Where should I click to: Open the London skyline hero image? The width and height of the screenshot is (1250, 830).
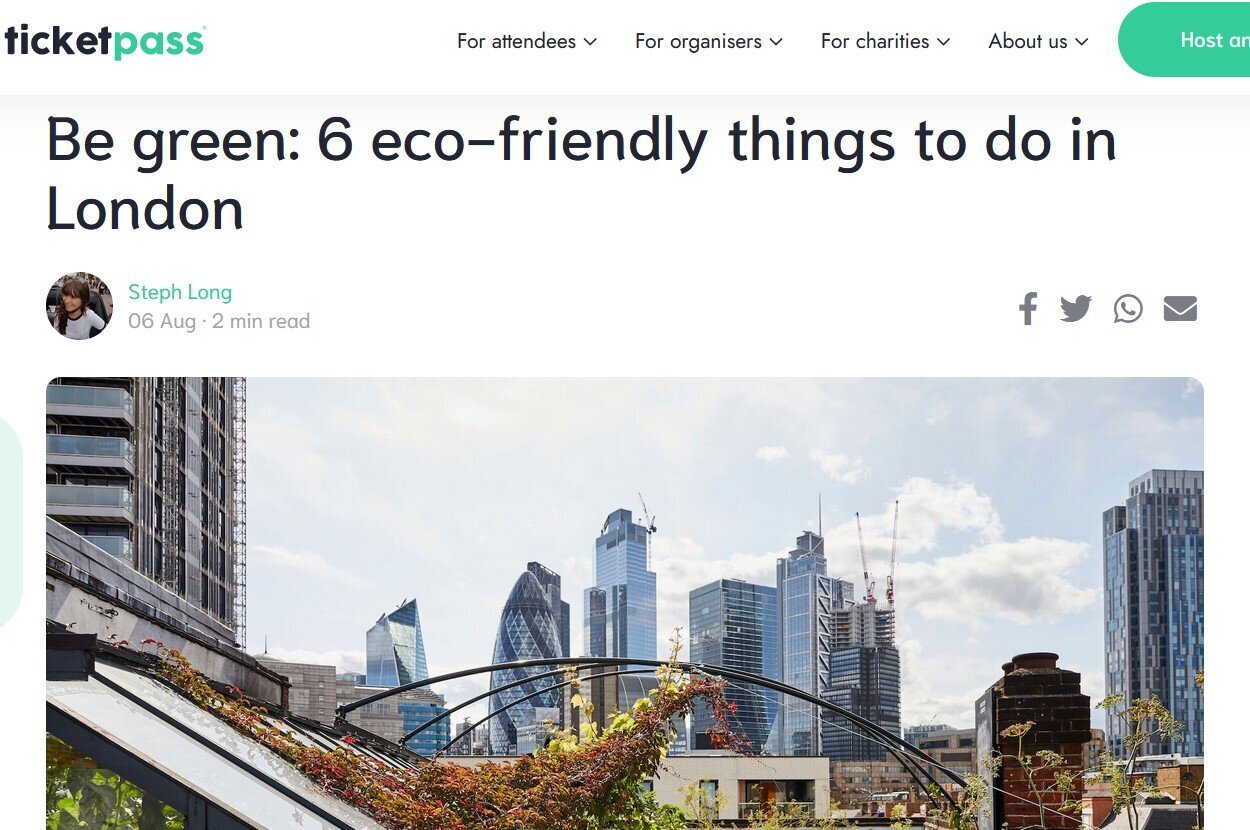pyautogui.click(x=625, y=603)
